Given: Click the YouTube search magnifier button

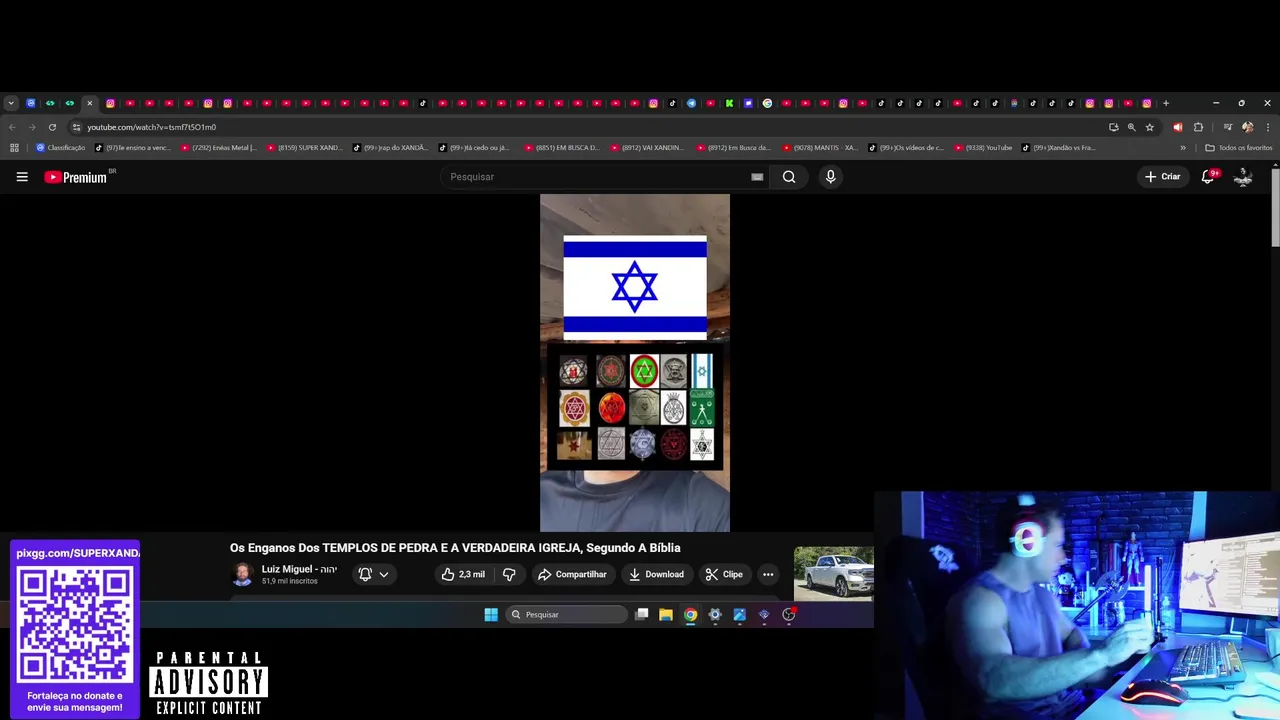Looking at the screenshot, I should point(789,177).
